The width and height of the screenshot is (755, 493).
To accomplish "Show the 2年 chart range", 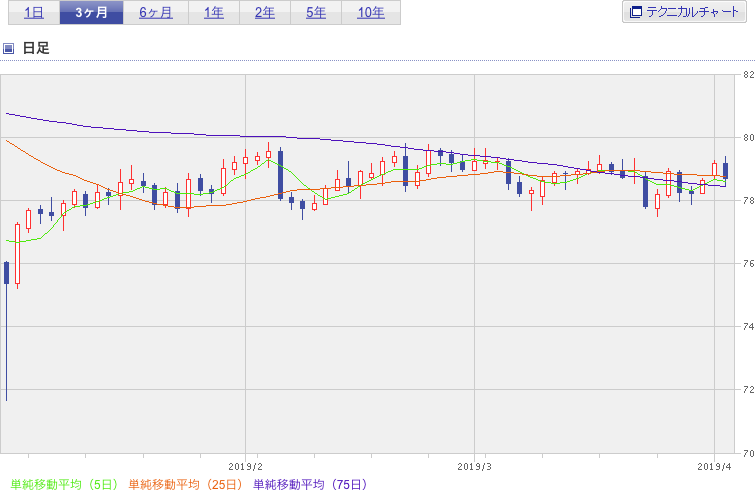I will coord(265,13).
